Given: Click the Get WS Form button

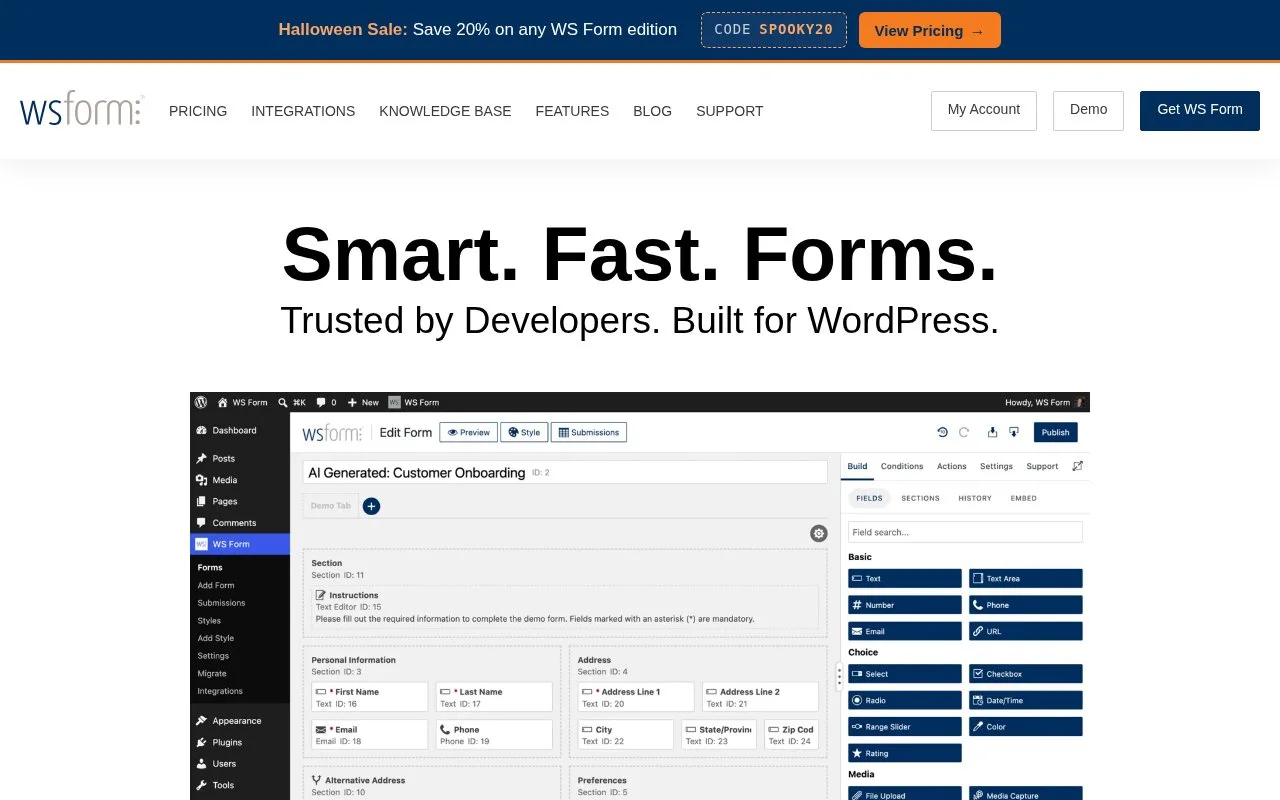Looking at the screenshot, I should click(x=1200, y=110).
